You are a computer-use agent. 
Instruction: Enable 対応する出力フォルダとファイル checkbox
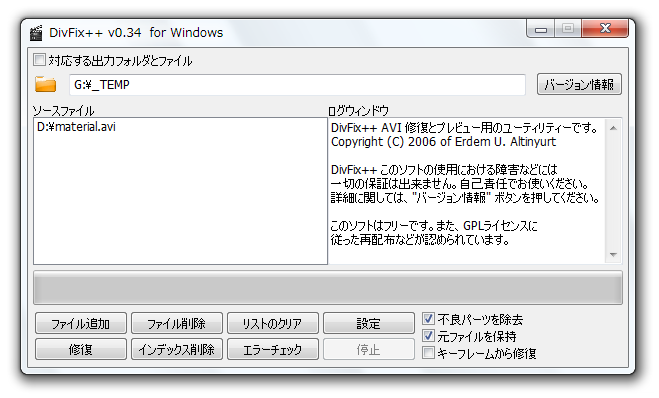(x=40, y=60)
